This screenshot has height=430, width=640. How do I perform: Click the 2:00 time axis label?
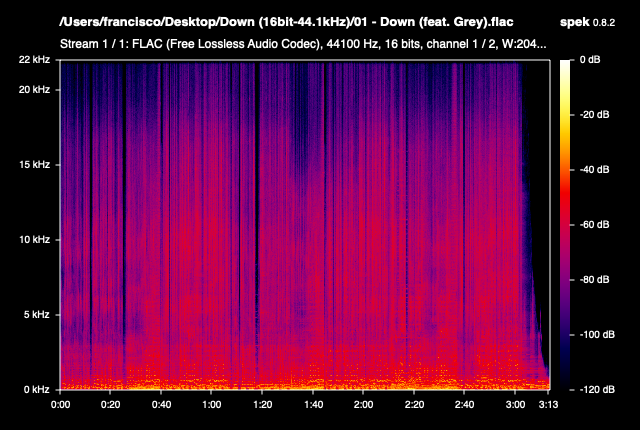(x=363, y=405)
